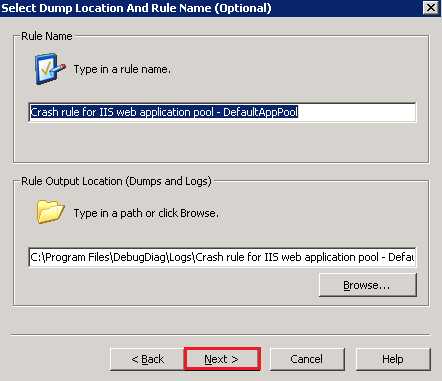Click the yellow folder icon
This screenshot has height=381, width=442.
50,212
